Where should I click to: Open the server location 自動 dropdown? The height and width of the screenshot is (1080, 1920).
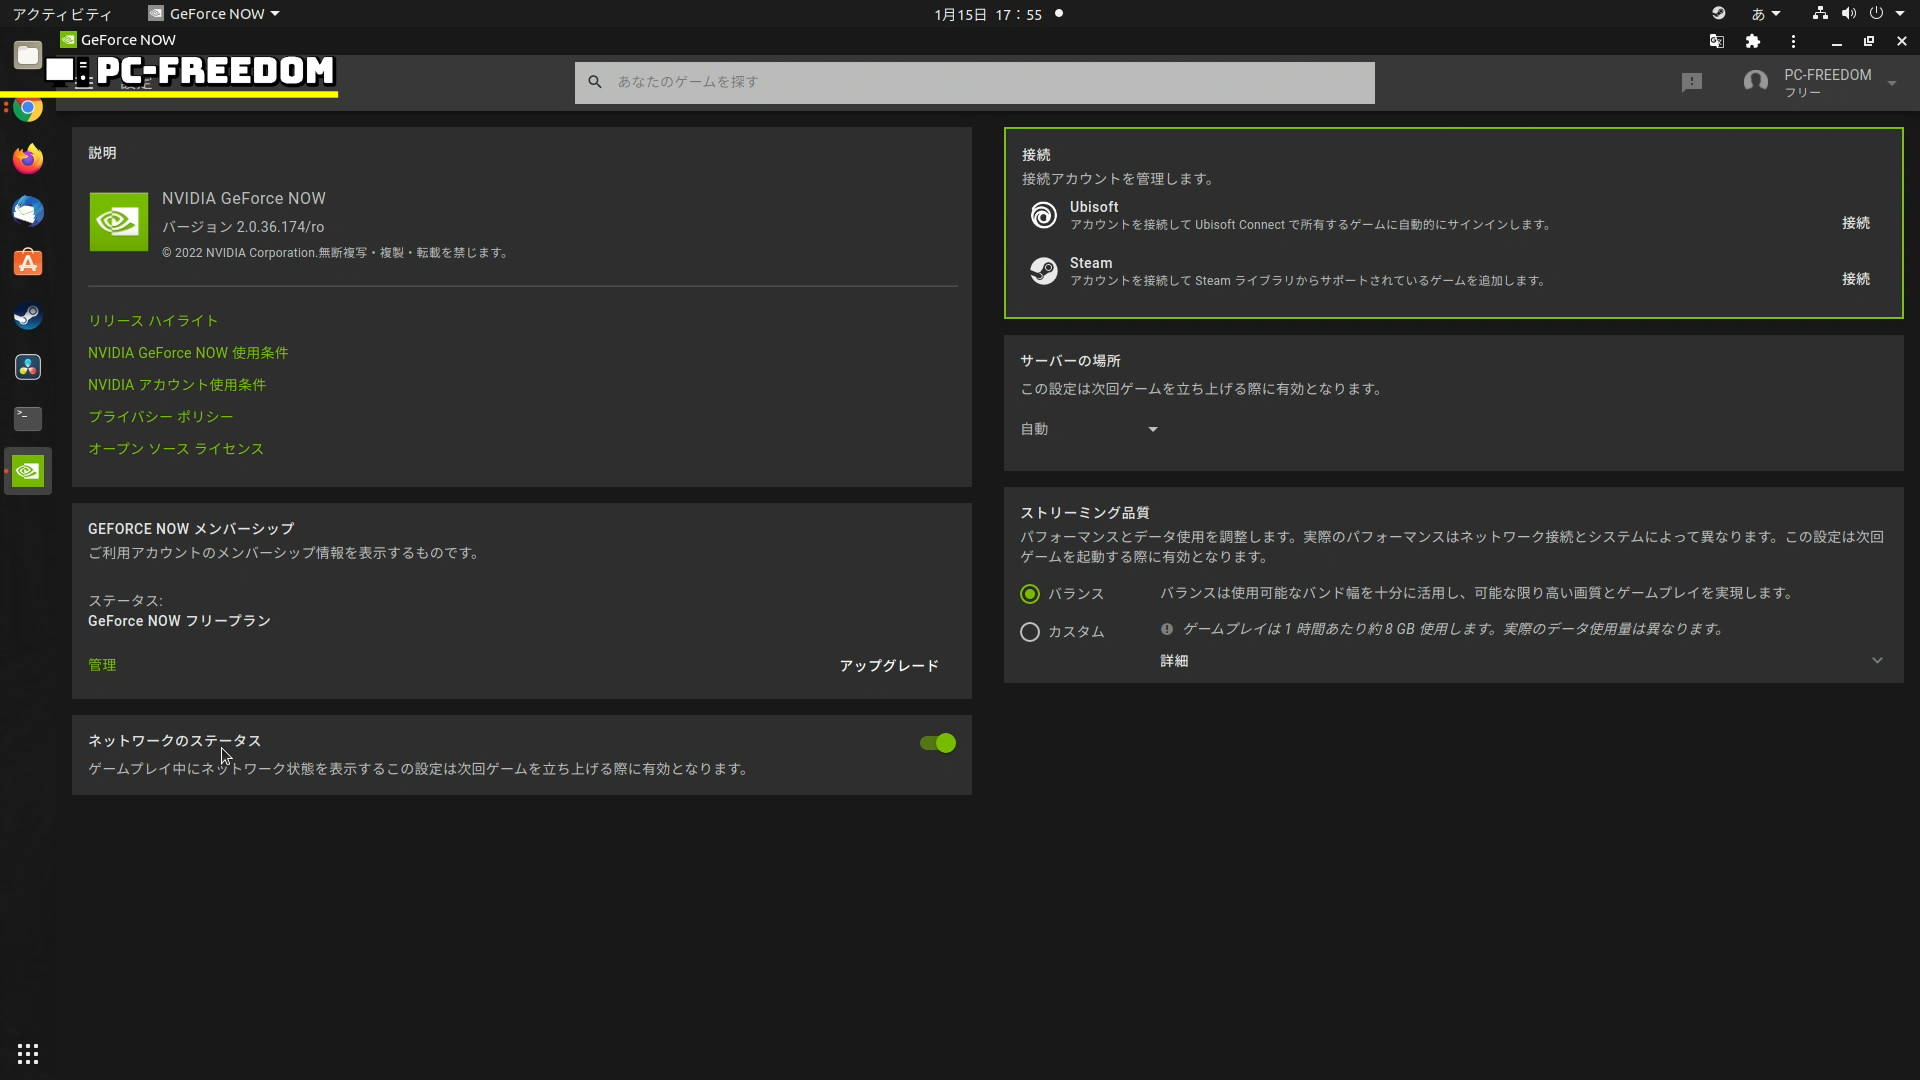1088,429
